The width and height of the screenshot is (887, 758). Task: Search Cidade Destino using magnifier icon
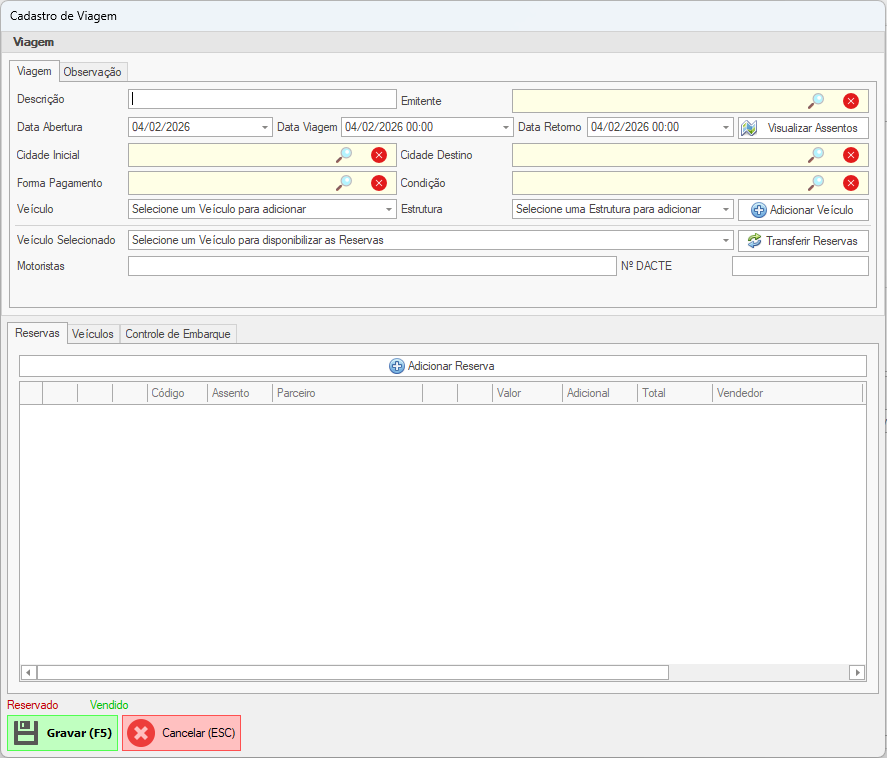pos(816,155)
